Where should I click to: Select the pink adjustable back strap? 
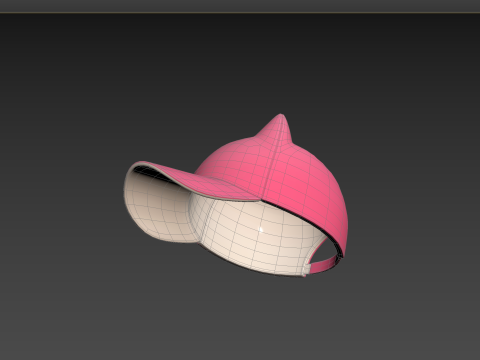[x=323, y=265]
